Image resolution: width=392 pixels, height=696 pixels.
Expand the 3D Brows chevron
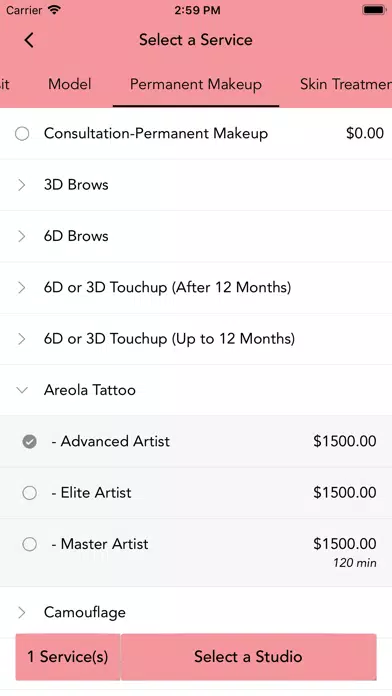(x=21, y=185)
